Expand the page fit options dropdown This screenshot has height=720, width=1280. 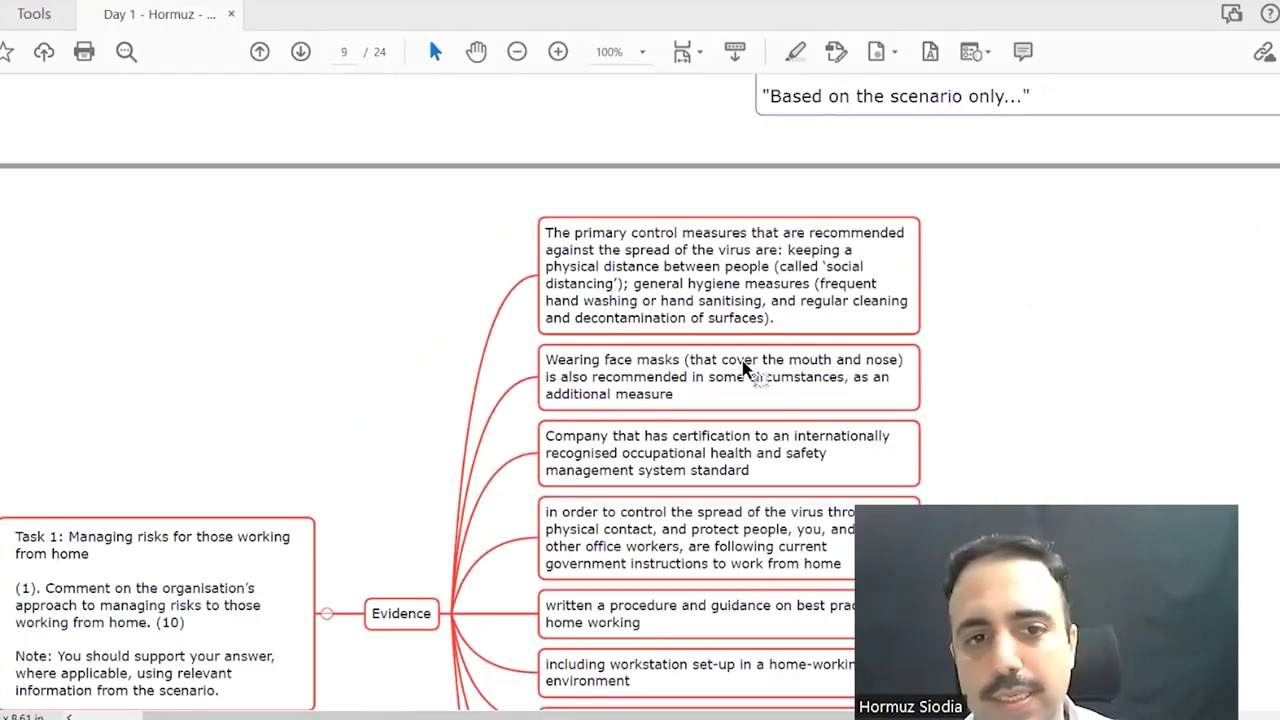click(700, 52)
